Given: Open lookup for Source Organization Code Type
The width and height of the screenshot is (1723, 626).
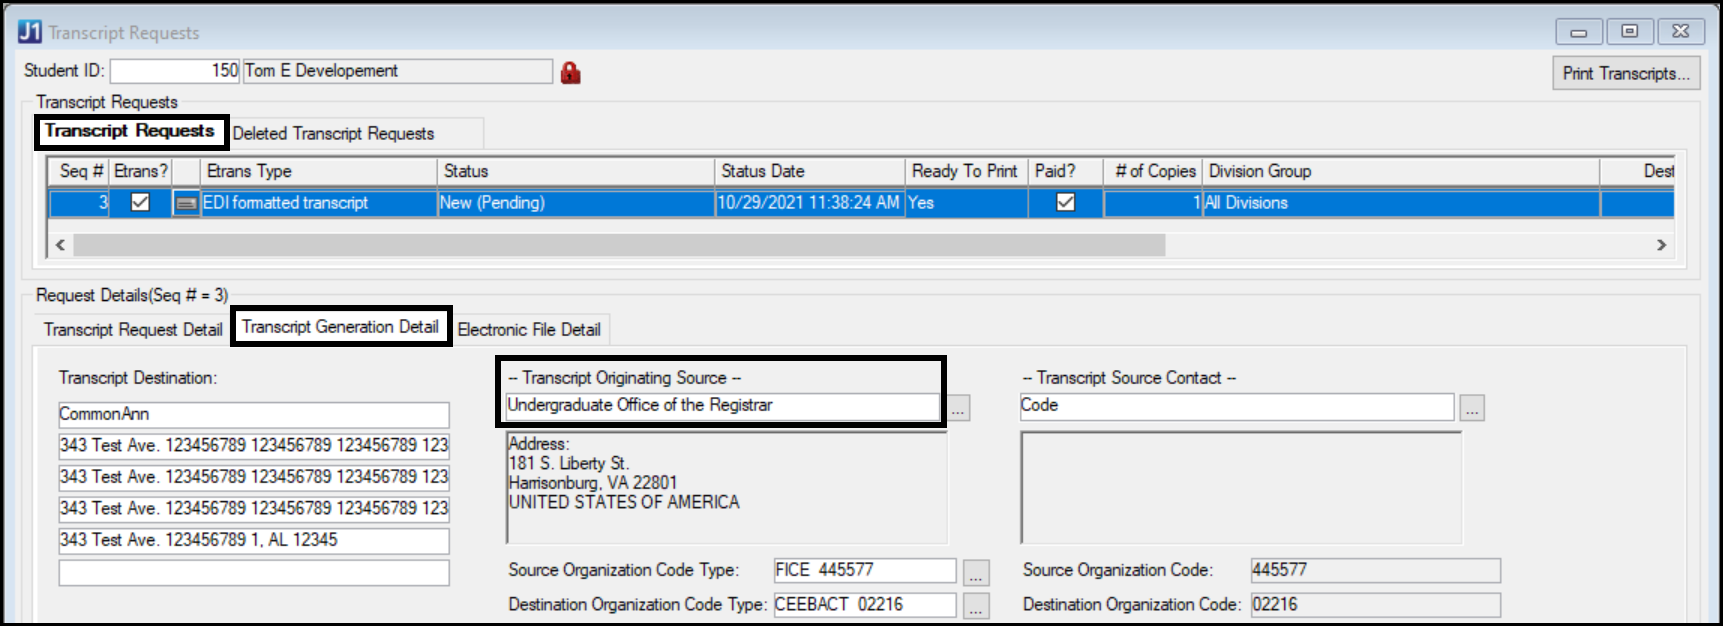Looking at the screenshot, I should [x=977, y=573].
